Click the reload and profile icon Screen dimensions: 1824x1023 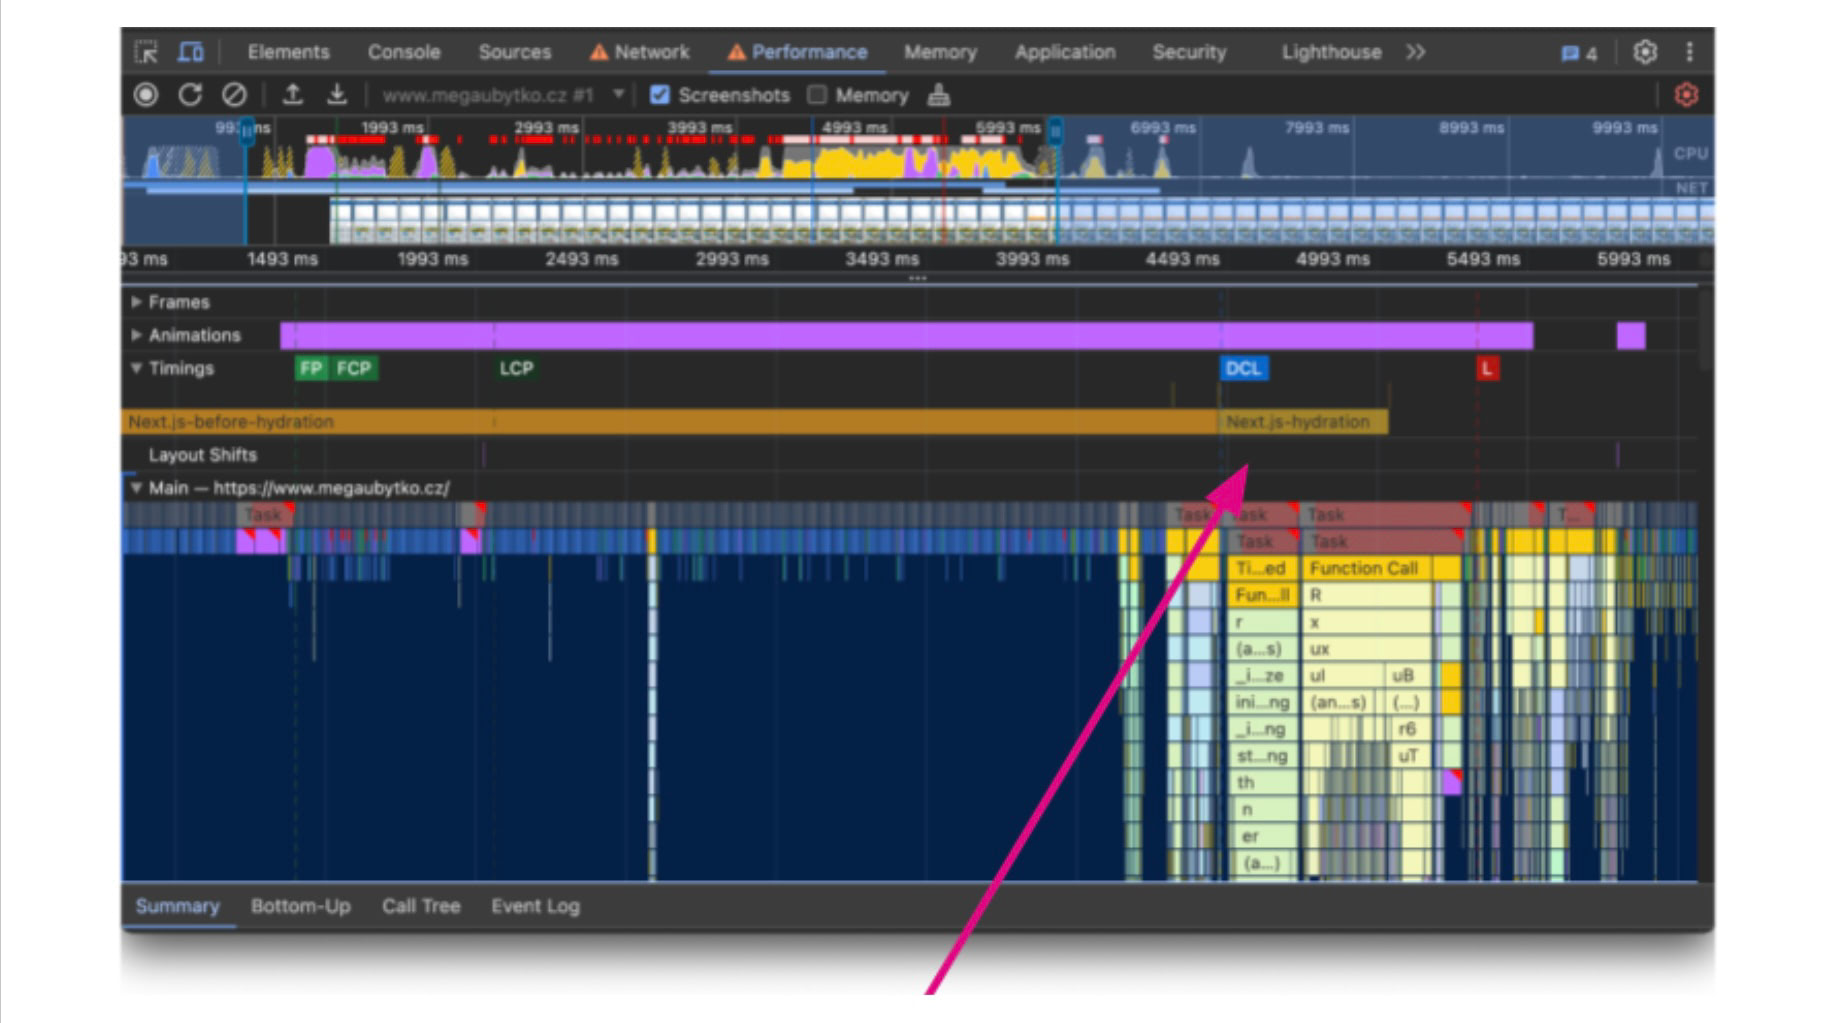coord(190,95)
